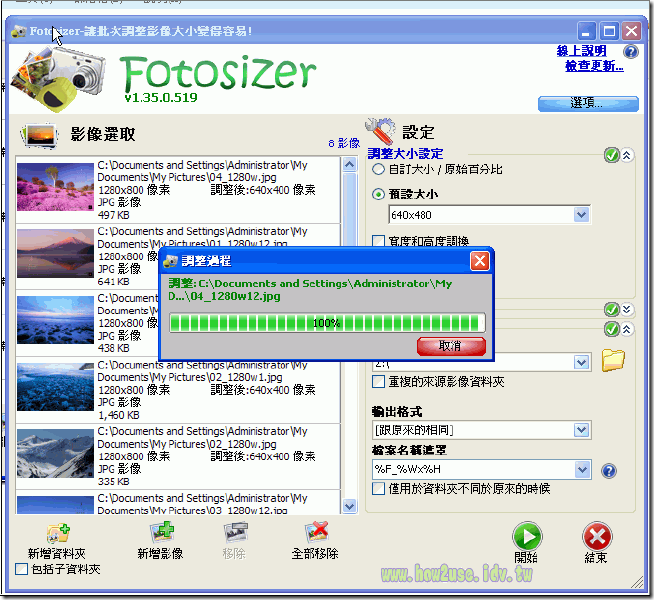Select the 641 KB mountain lake thumbnail
The width and height of the screenshot is (654, 600).
click(x=55, y=253)
